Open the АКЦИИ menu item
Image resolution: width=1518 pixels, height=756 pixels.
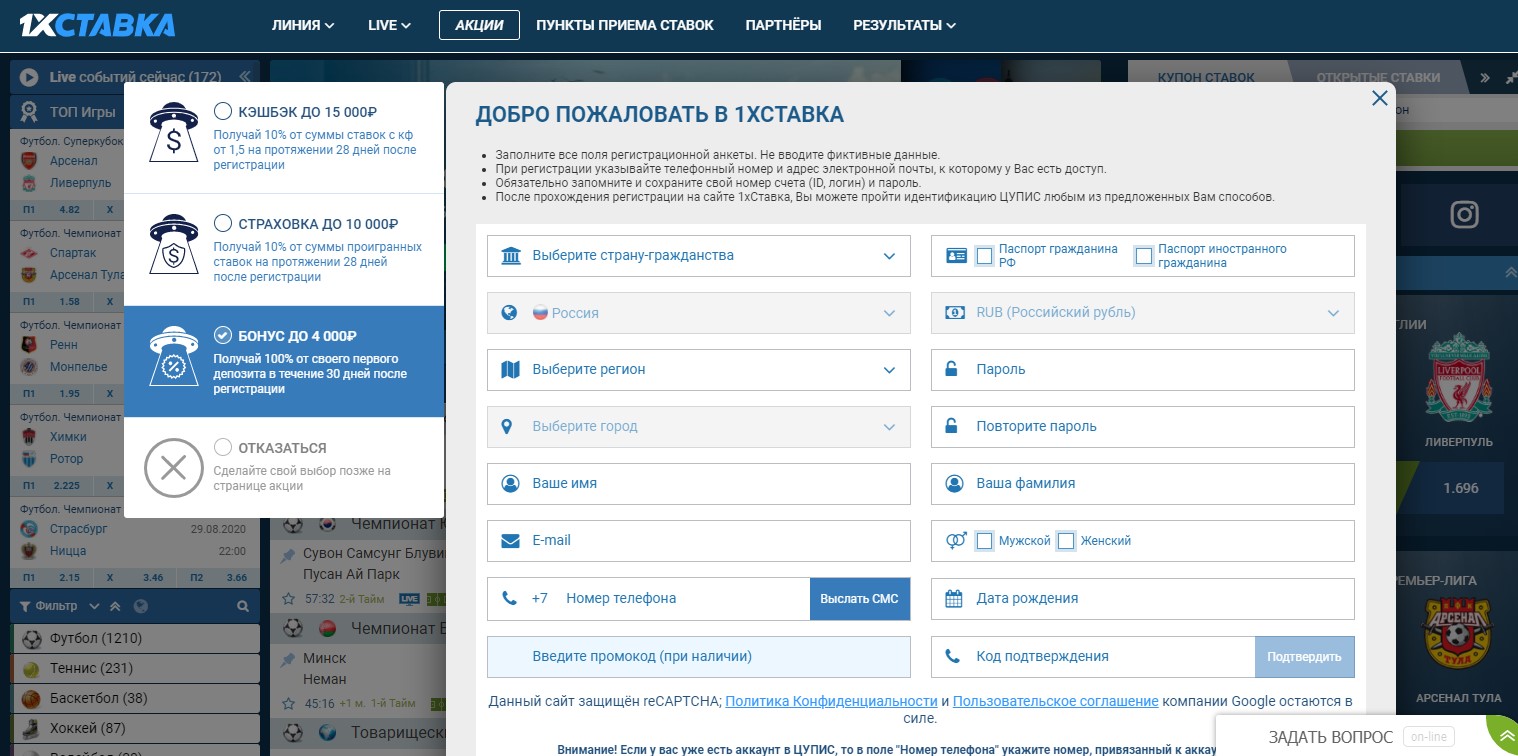tap(479, 25)
